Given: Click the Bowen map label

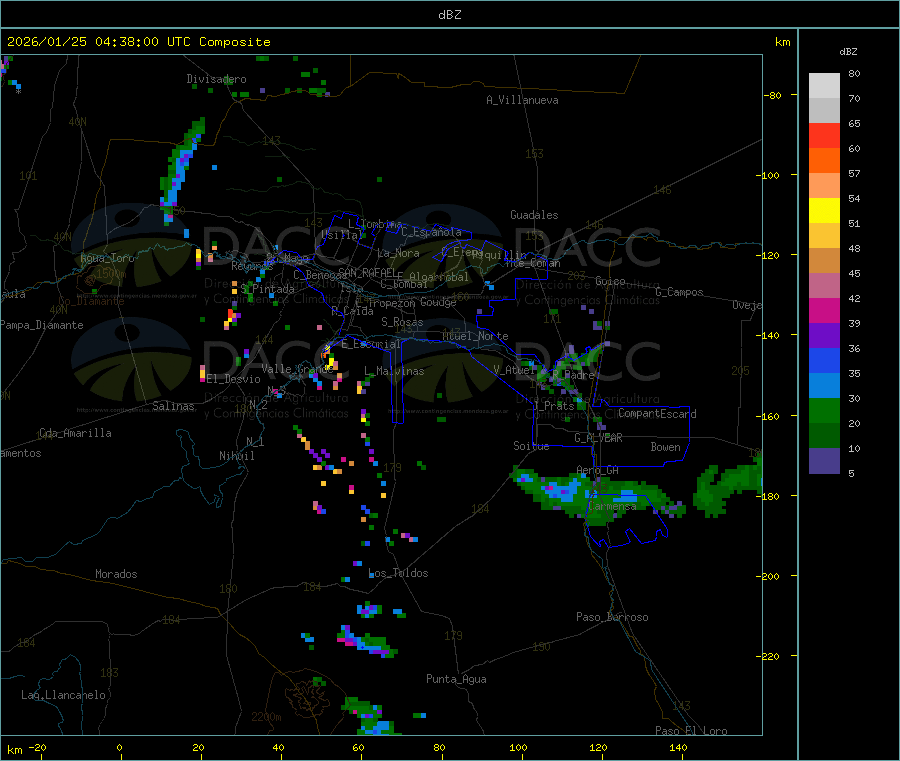Looking at the screenshot, I should (666, 447).
